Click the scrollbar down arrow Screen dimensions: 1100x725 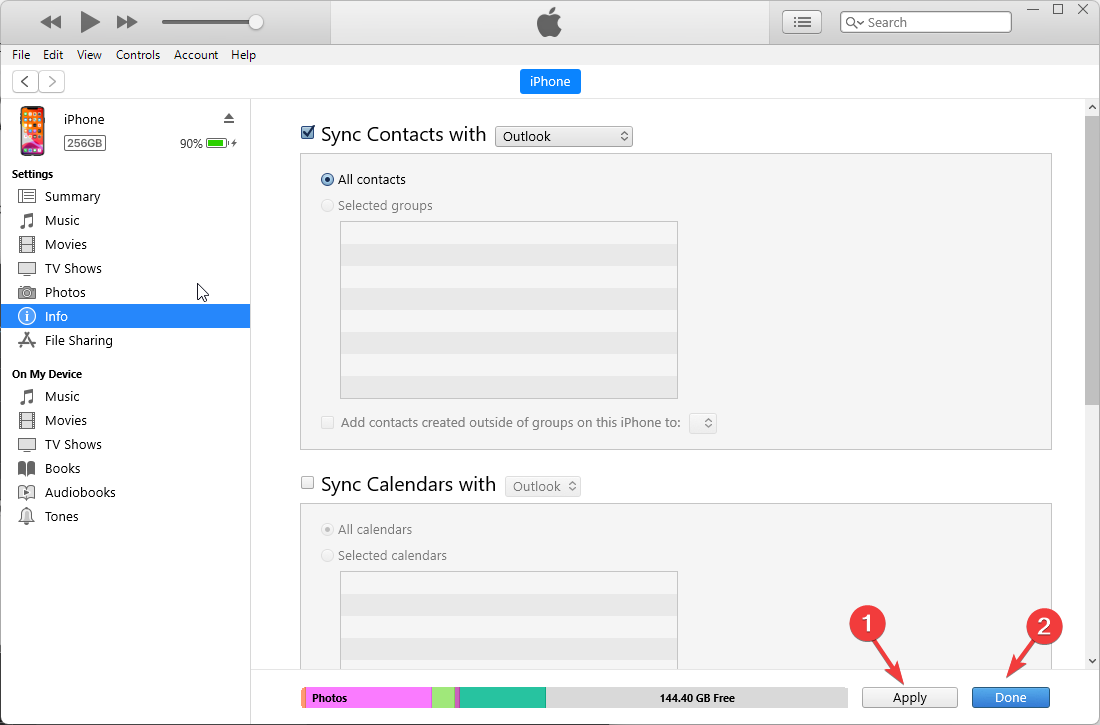(x=1092, y=660)
